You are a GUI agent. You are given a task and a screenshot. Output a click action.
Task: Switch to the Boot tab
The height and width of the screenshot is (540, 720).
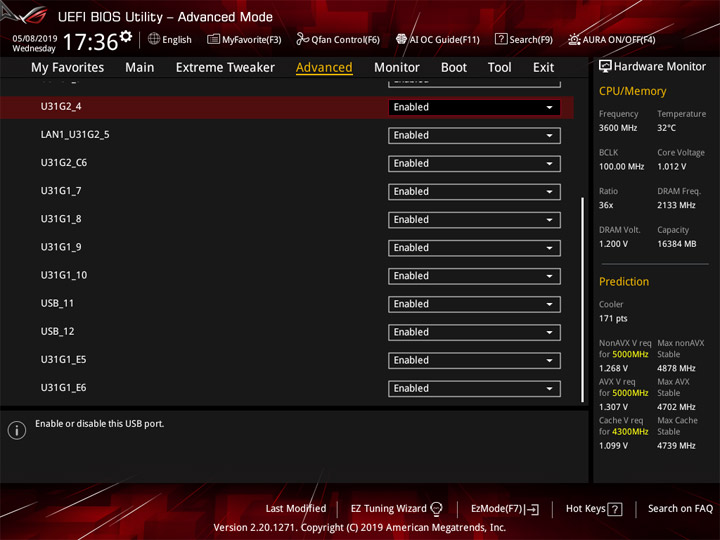tap(454, 68)
